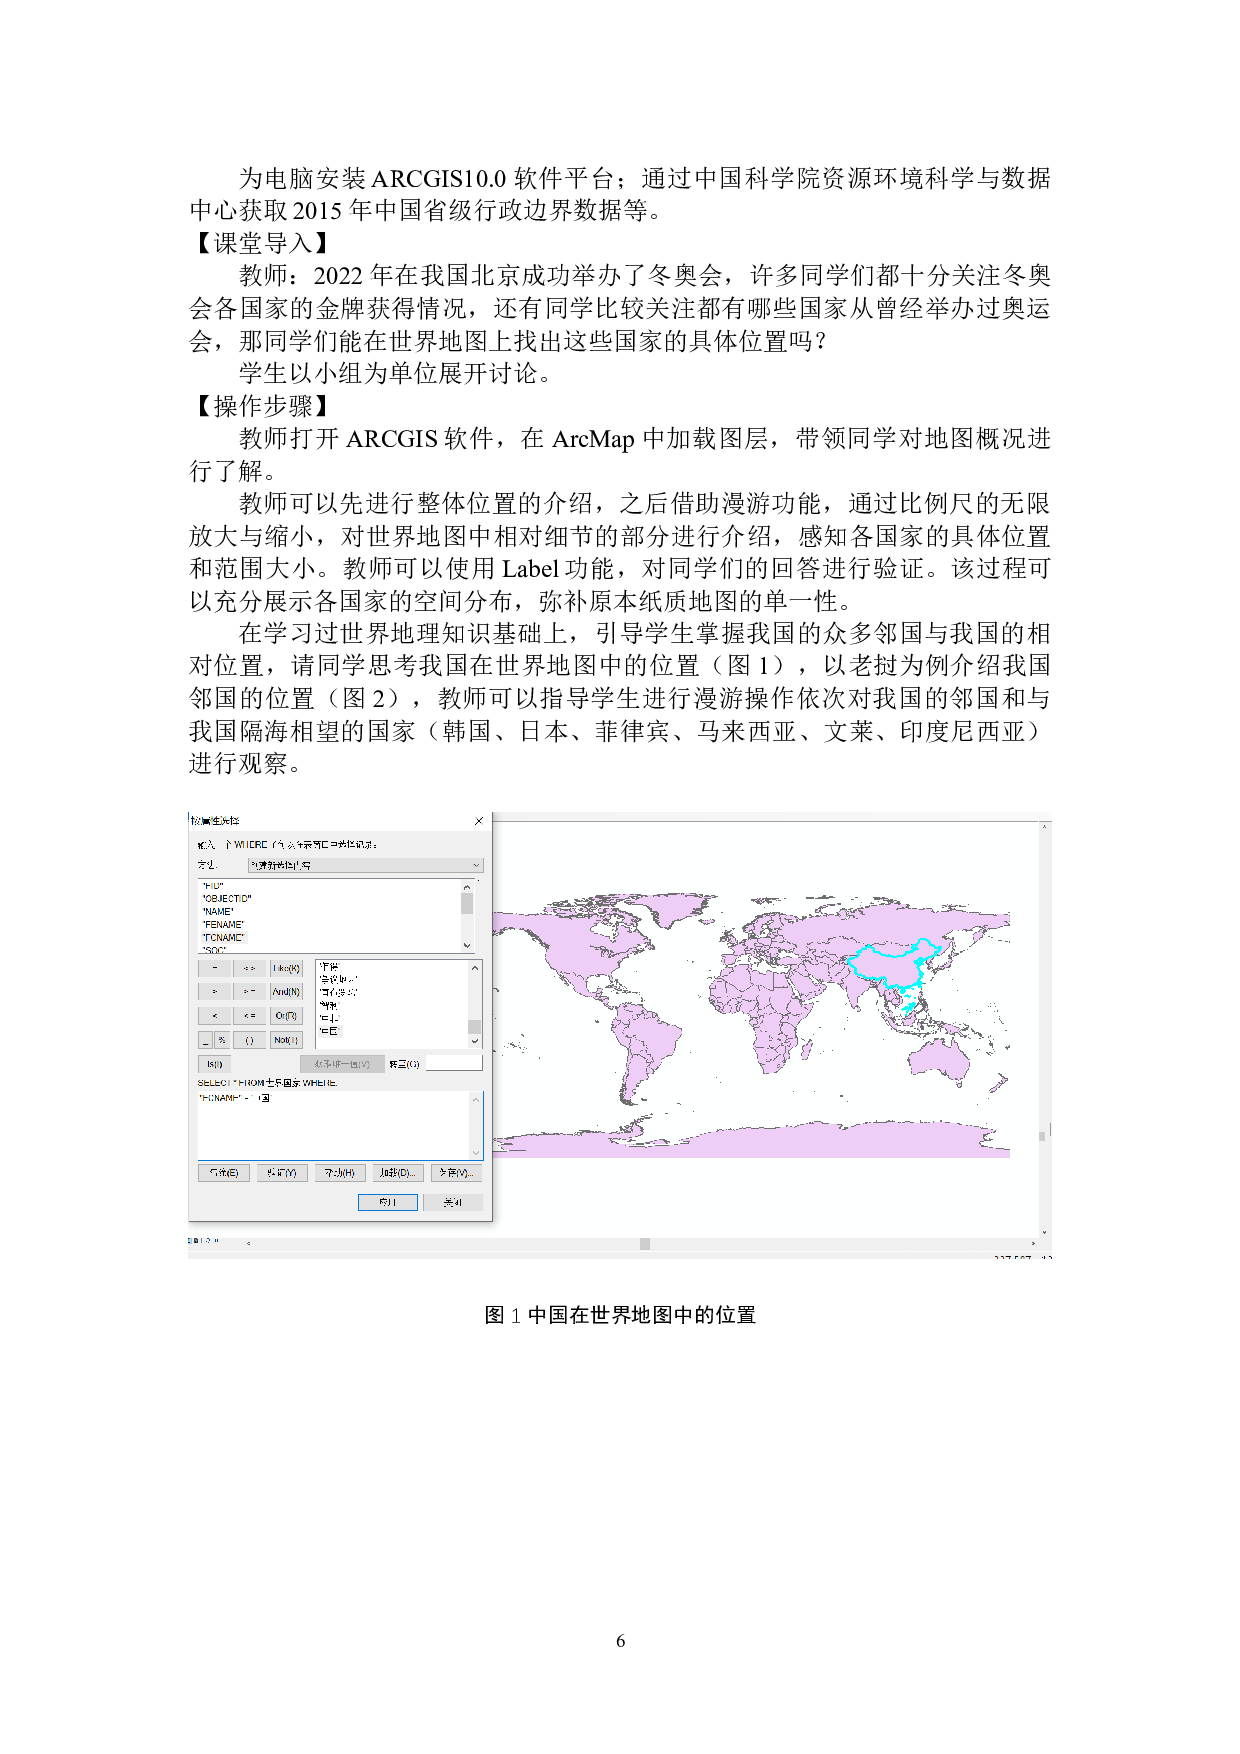Select the highlighted "FCNAME" field
The image size is (1240, 1754).
tap(223, 938)
